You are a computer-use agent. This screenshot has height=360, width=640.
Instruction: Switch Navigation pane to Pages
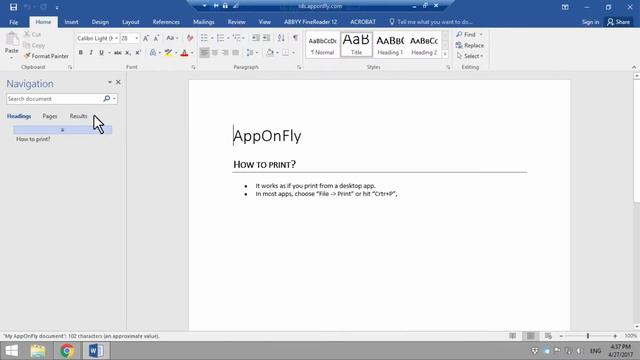[x=50, y=116]
